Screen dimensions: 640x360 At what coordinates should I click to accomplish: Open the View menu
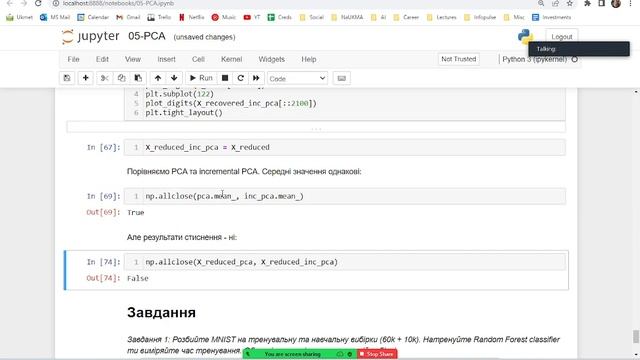(x=133, y=59)
